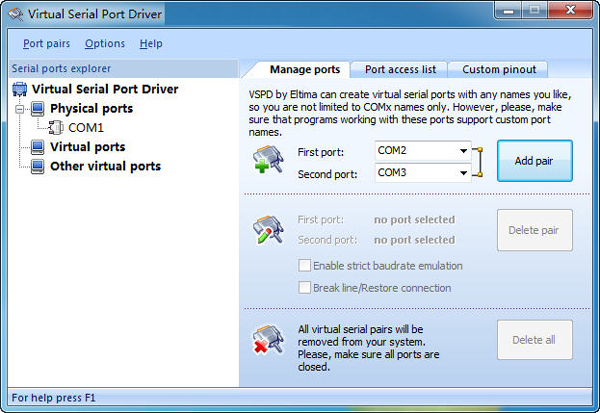Screen dimensions: 600x413
Task: Select COM1 in the ports tree
Action: (x=86, y=127)
